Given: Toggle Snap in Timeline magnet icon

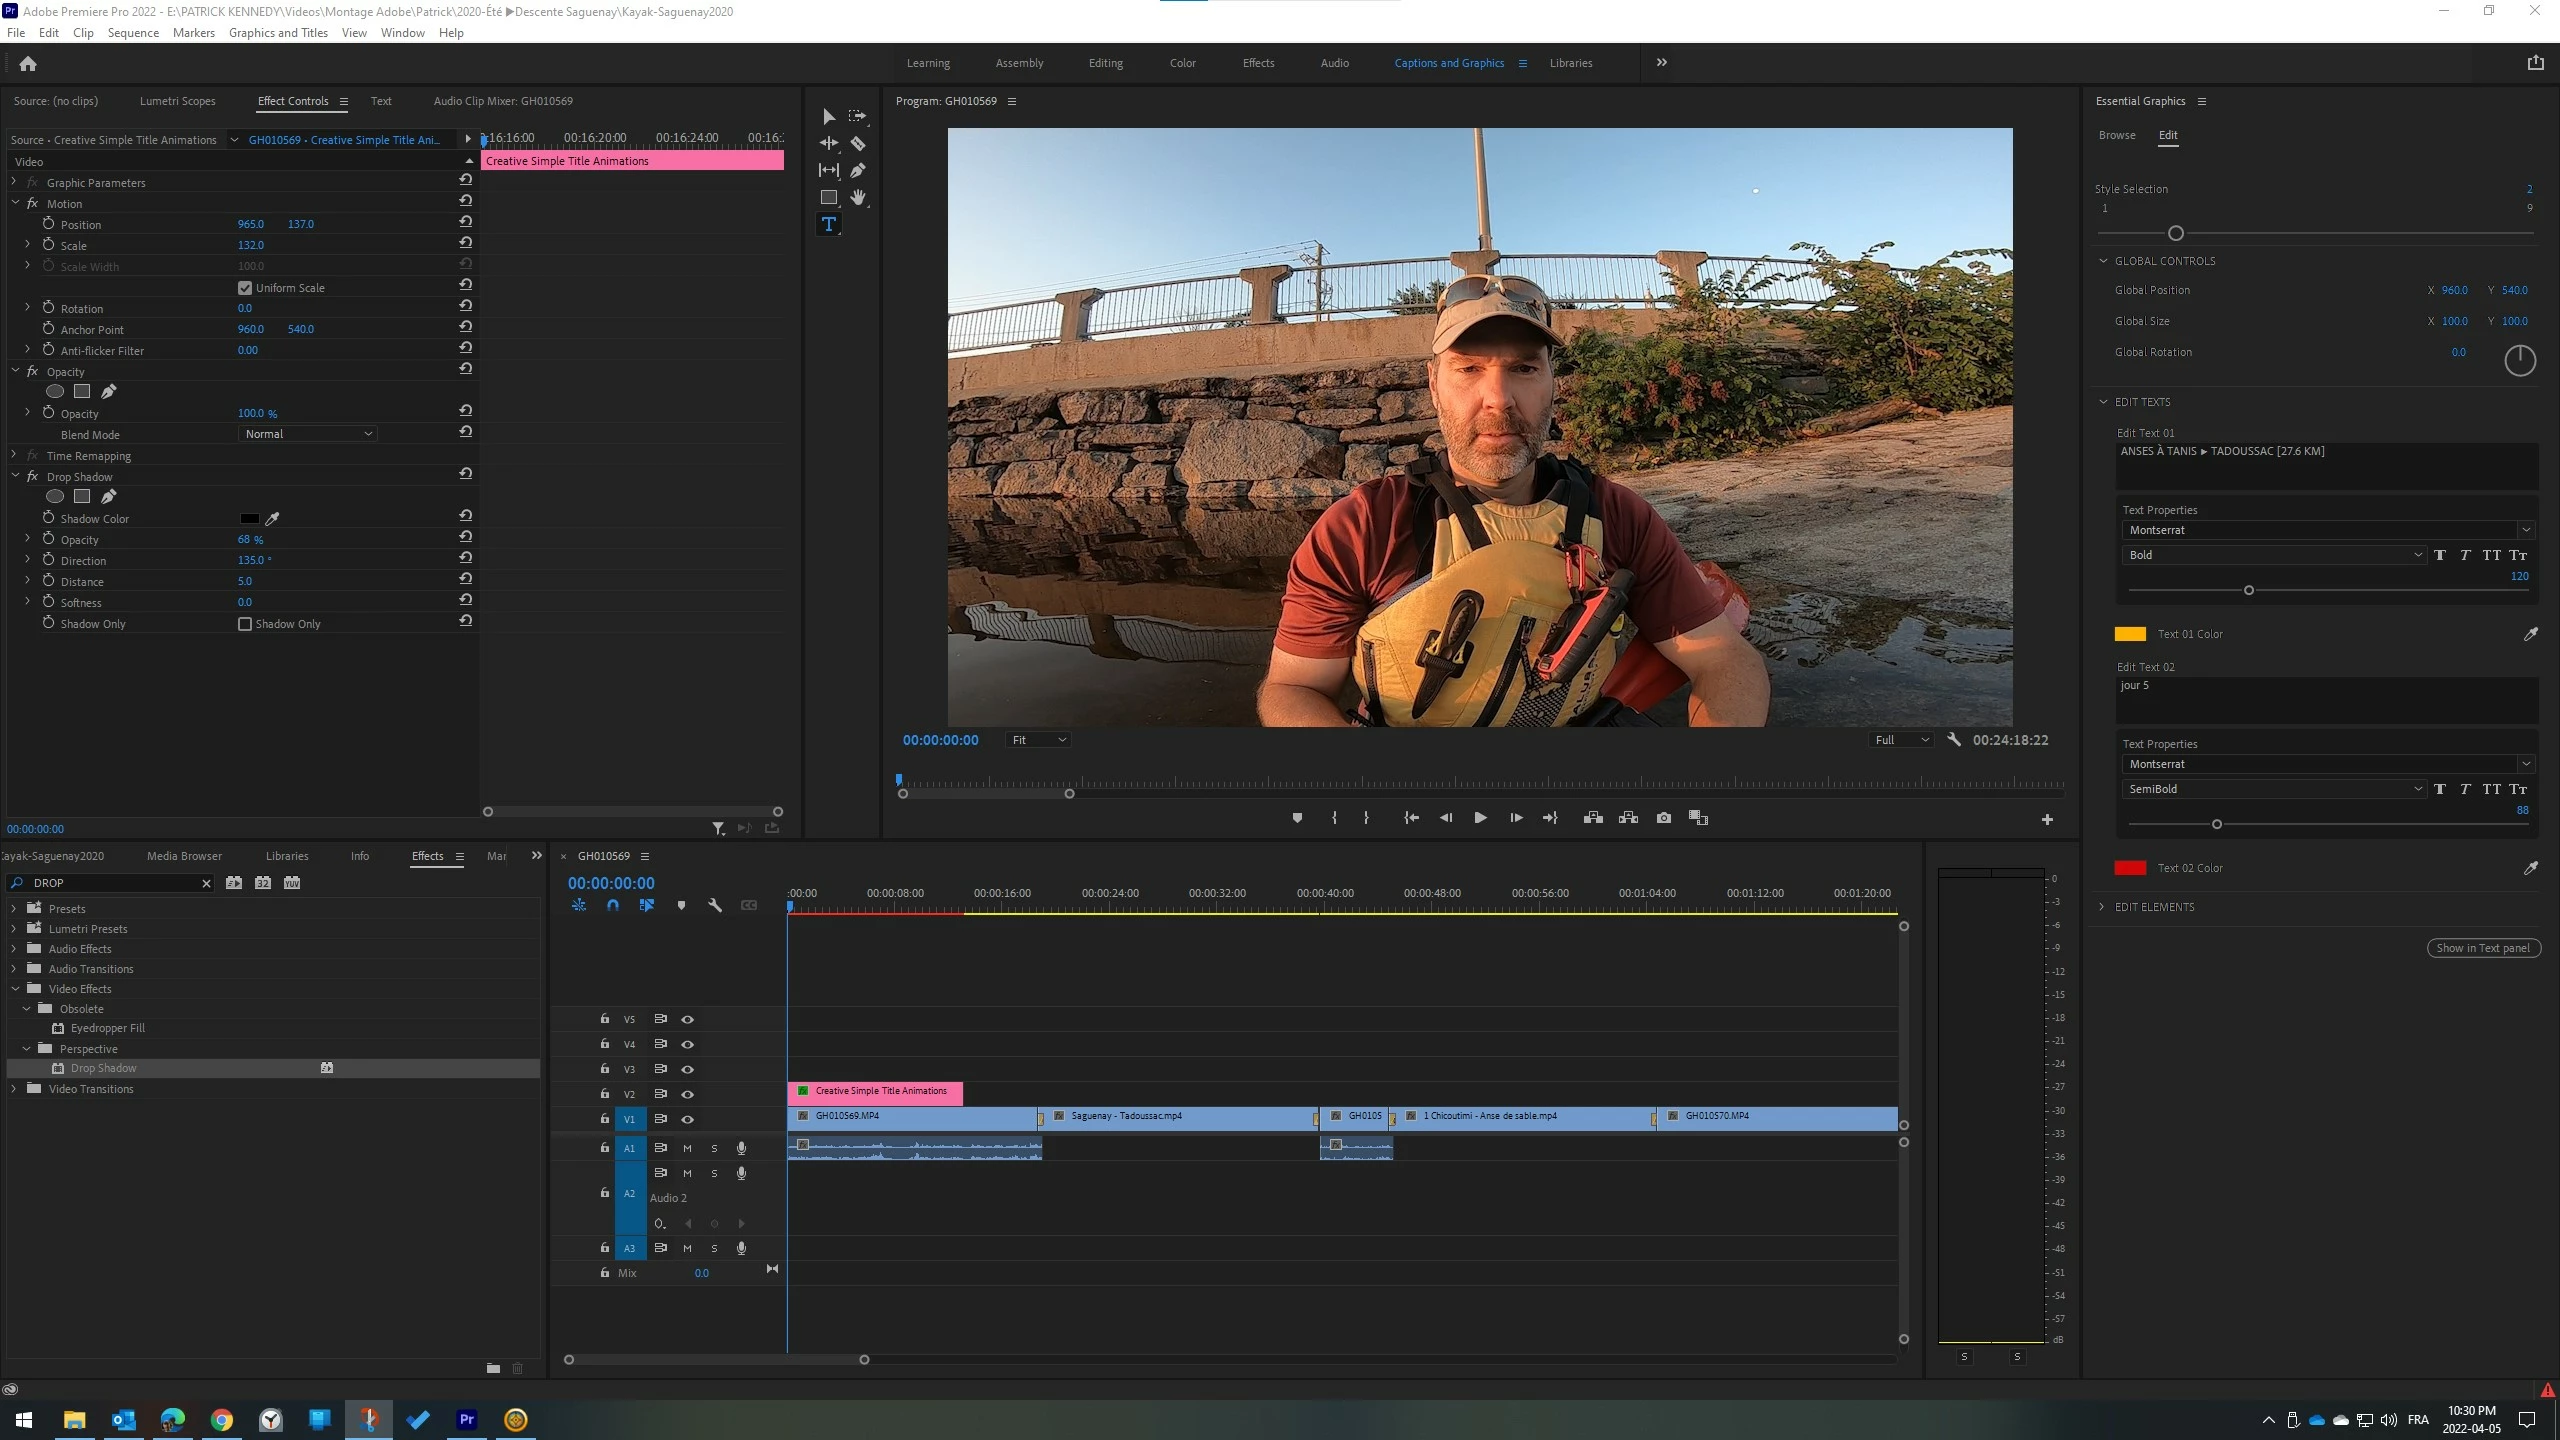Looking at the screenshot, I should click(613, 905).
